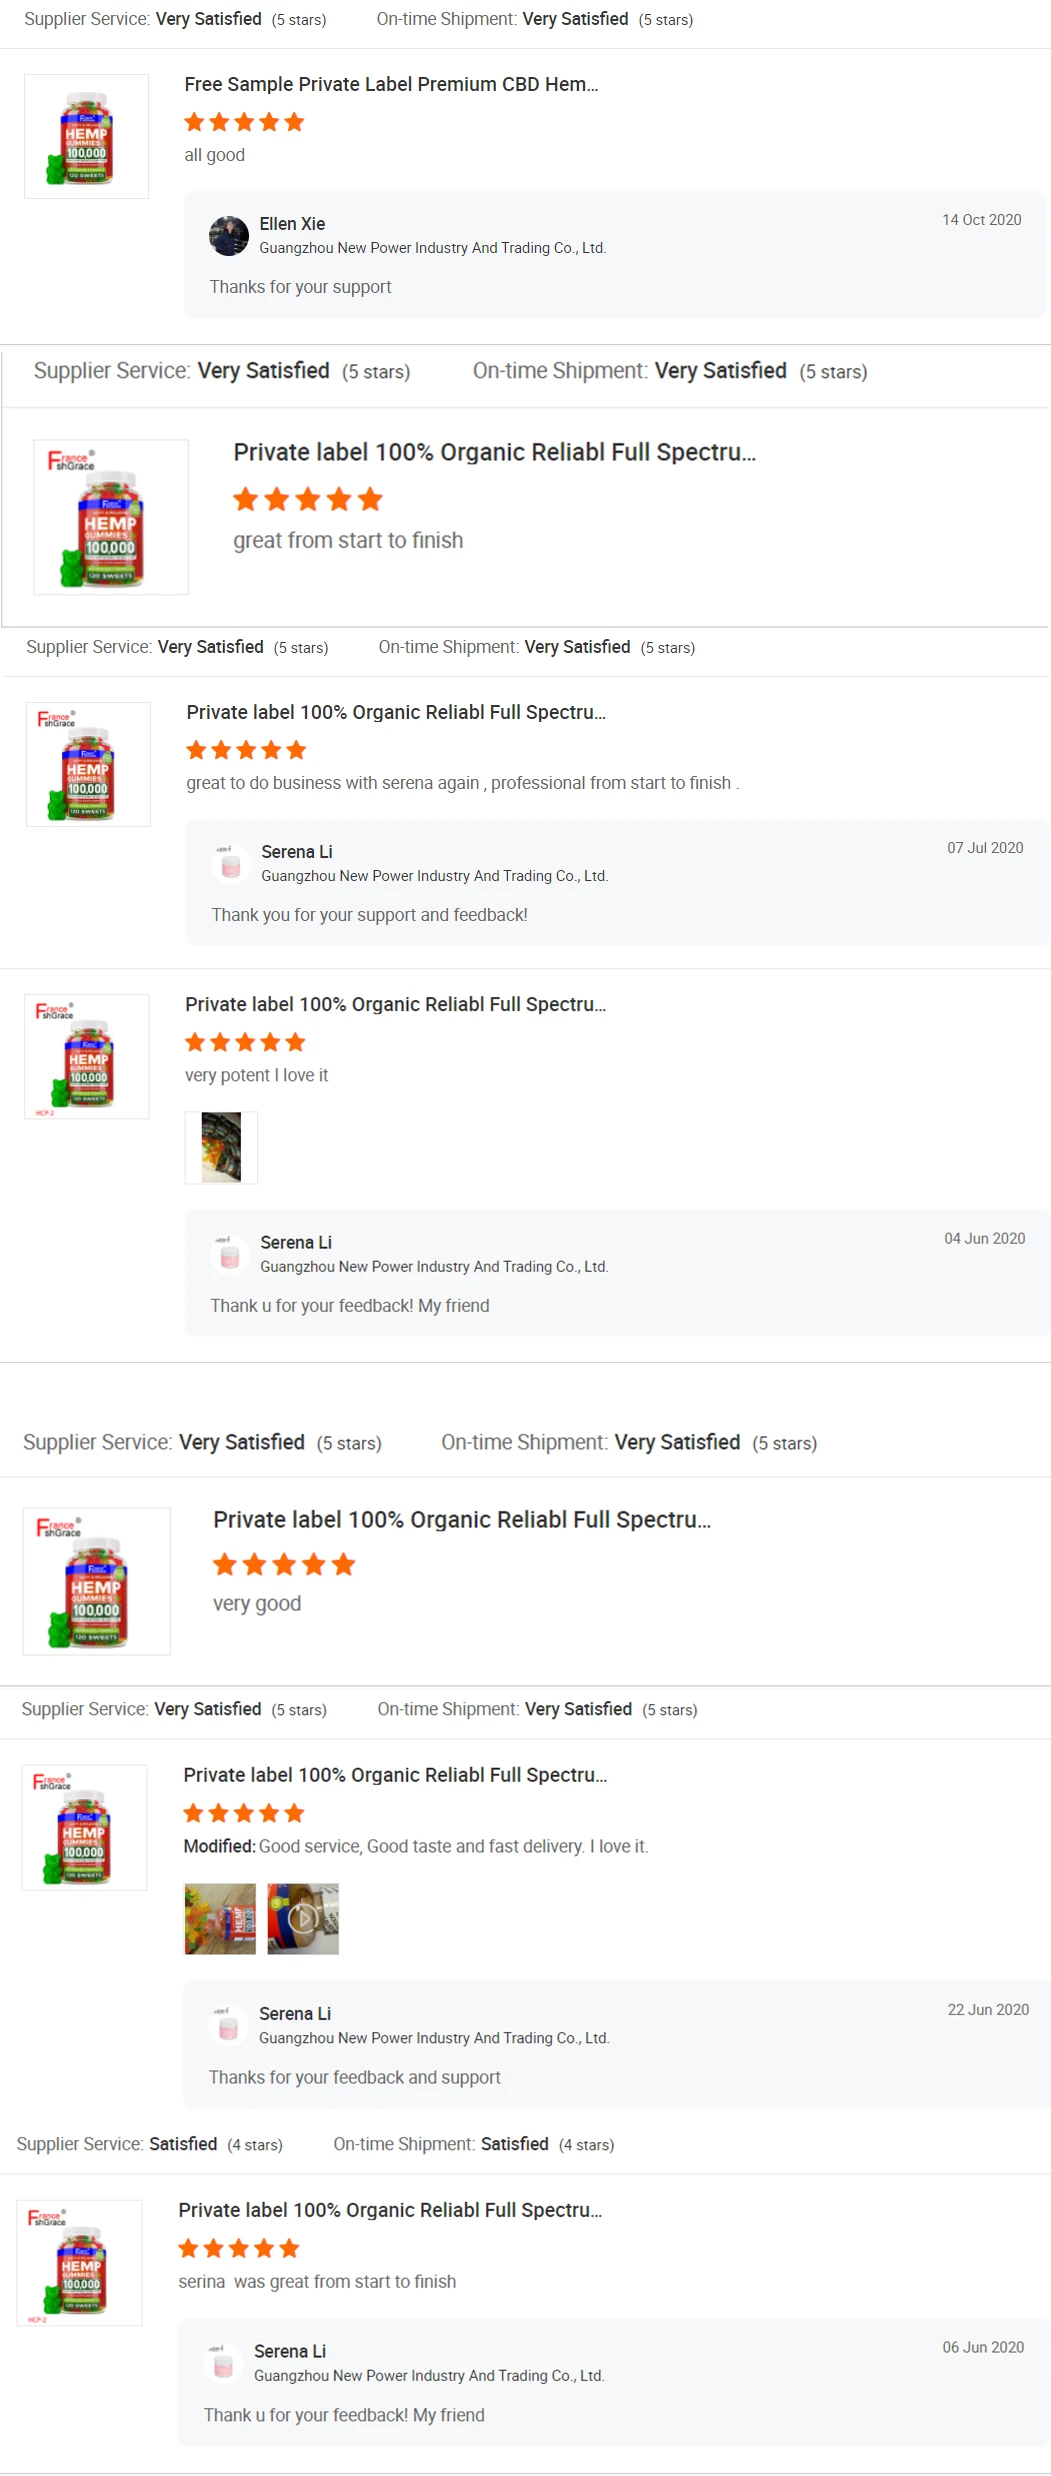Click Ellen Xie's profile avatar
Image resolution: width=1051 pixels, height=2476 pixels.
point(229,236)
